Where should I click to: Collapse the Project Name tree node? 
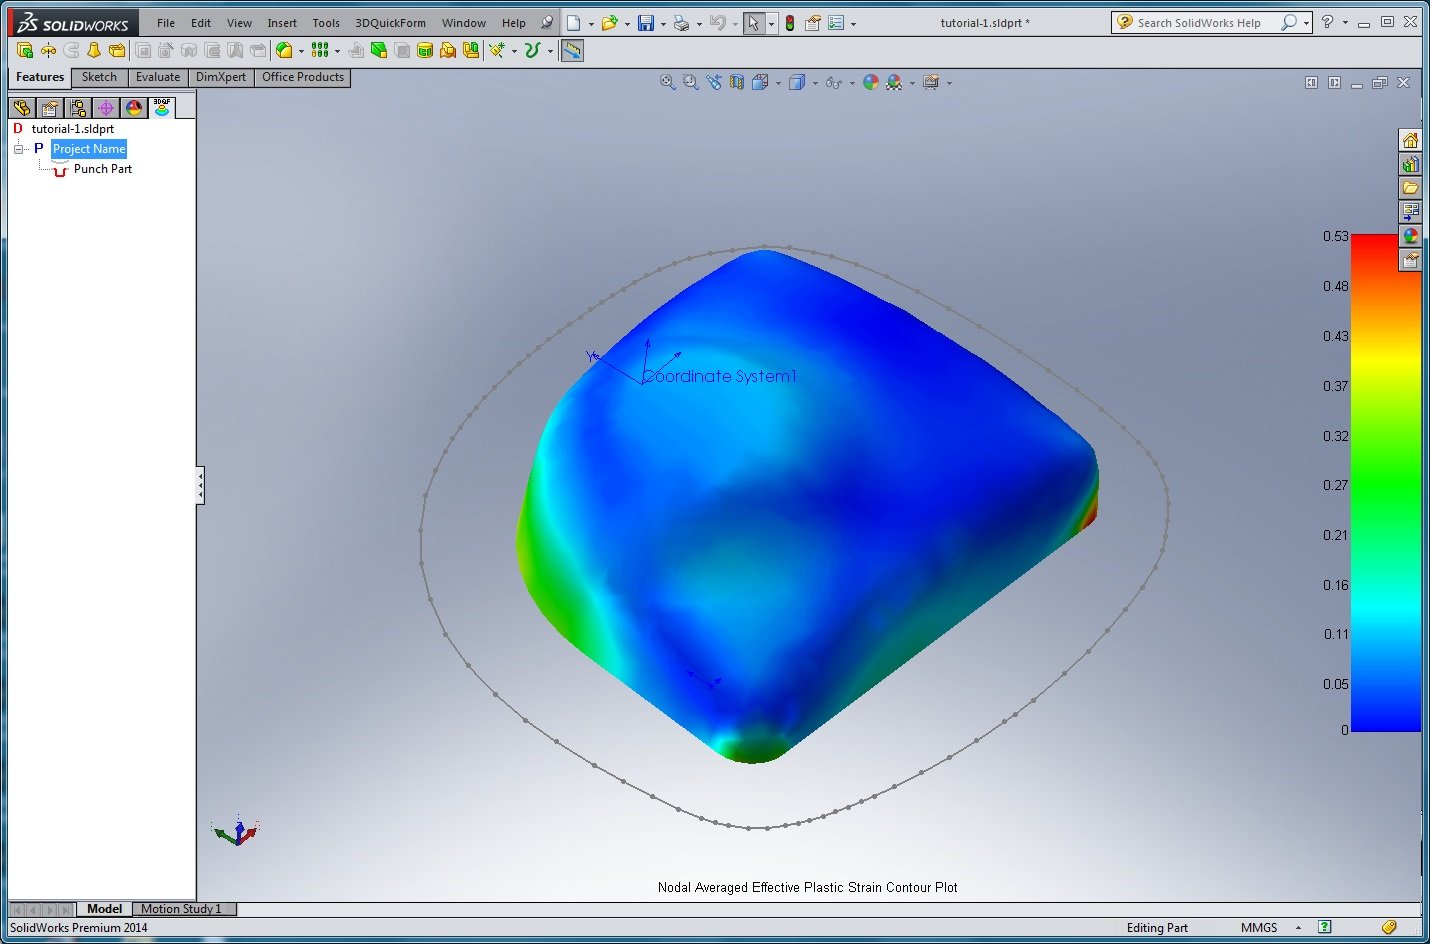[x=18, y=149]
